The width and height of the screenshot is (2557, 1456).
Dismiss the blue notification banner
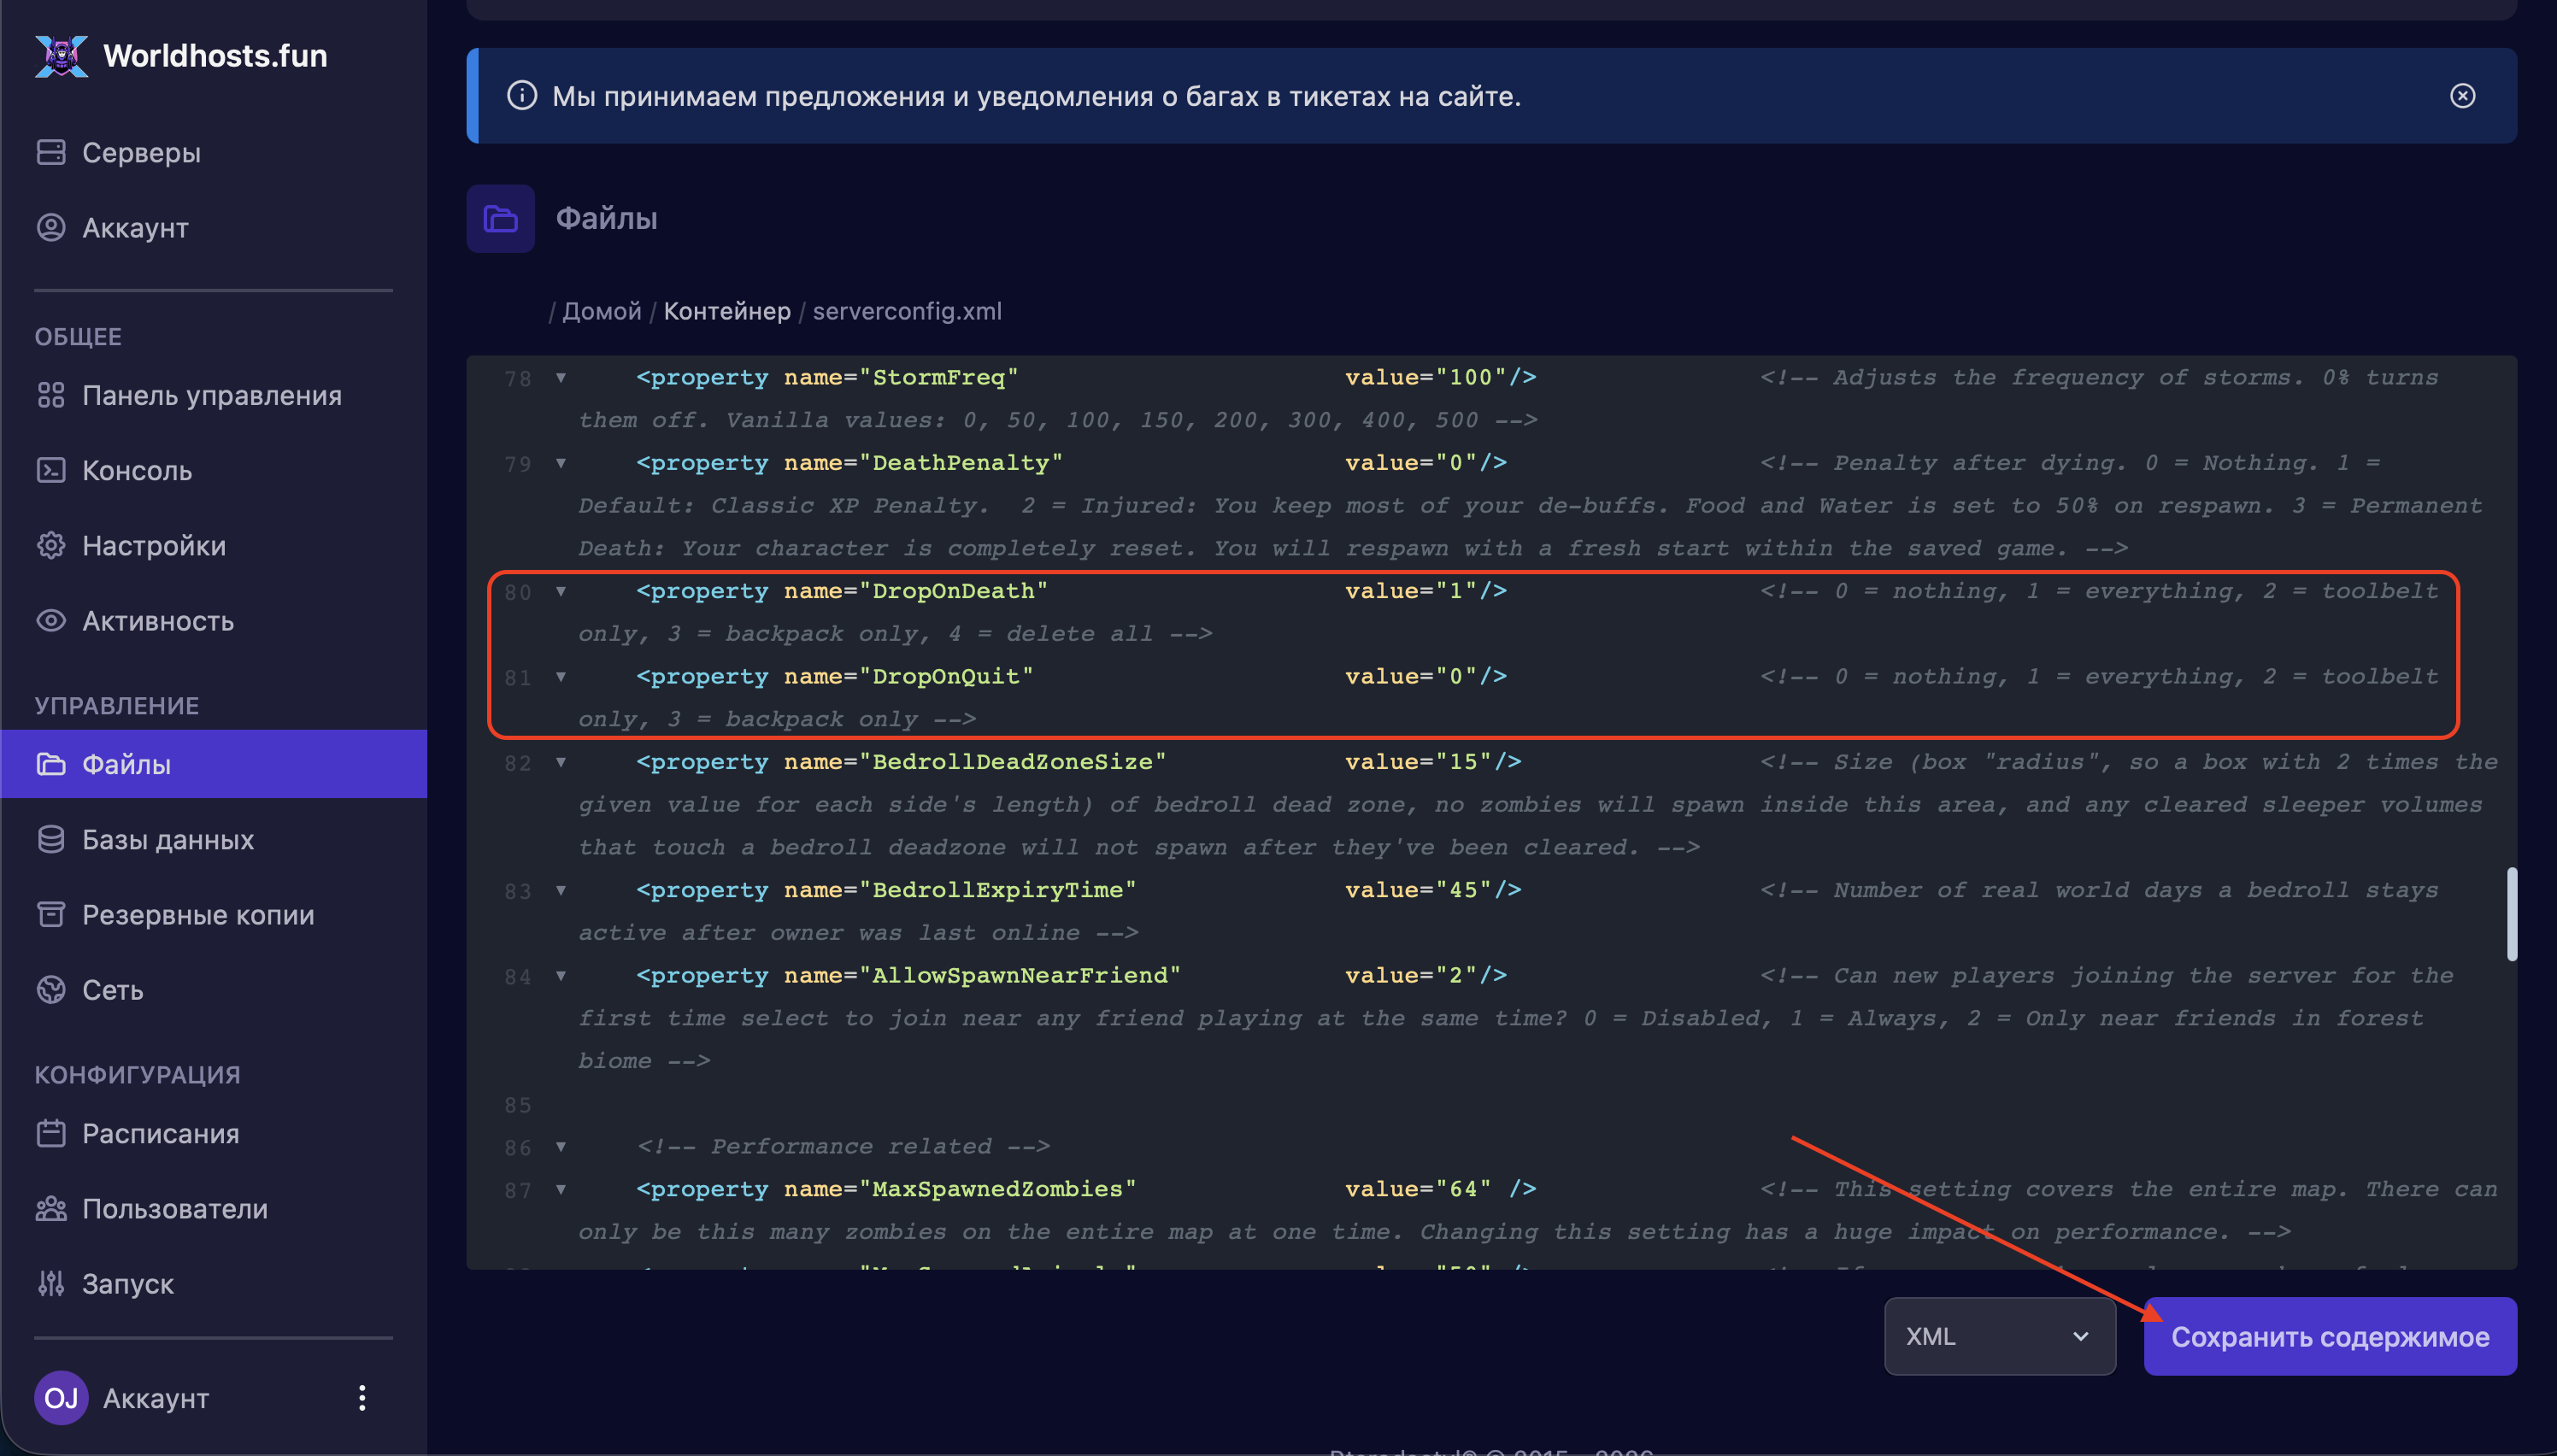pyautogui.click(x=2462, y=96)
